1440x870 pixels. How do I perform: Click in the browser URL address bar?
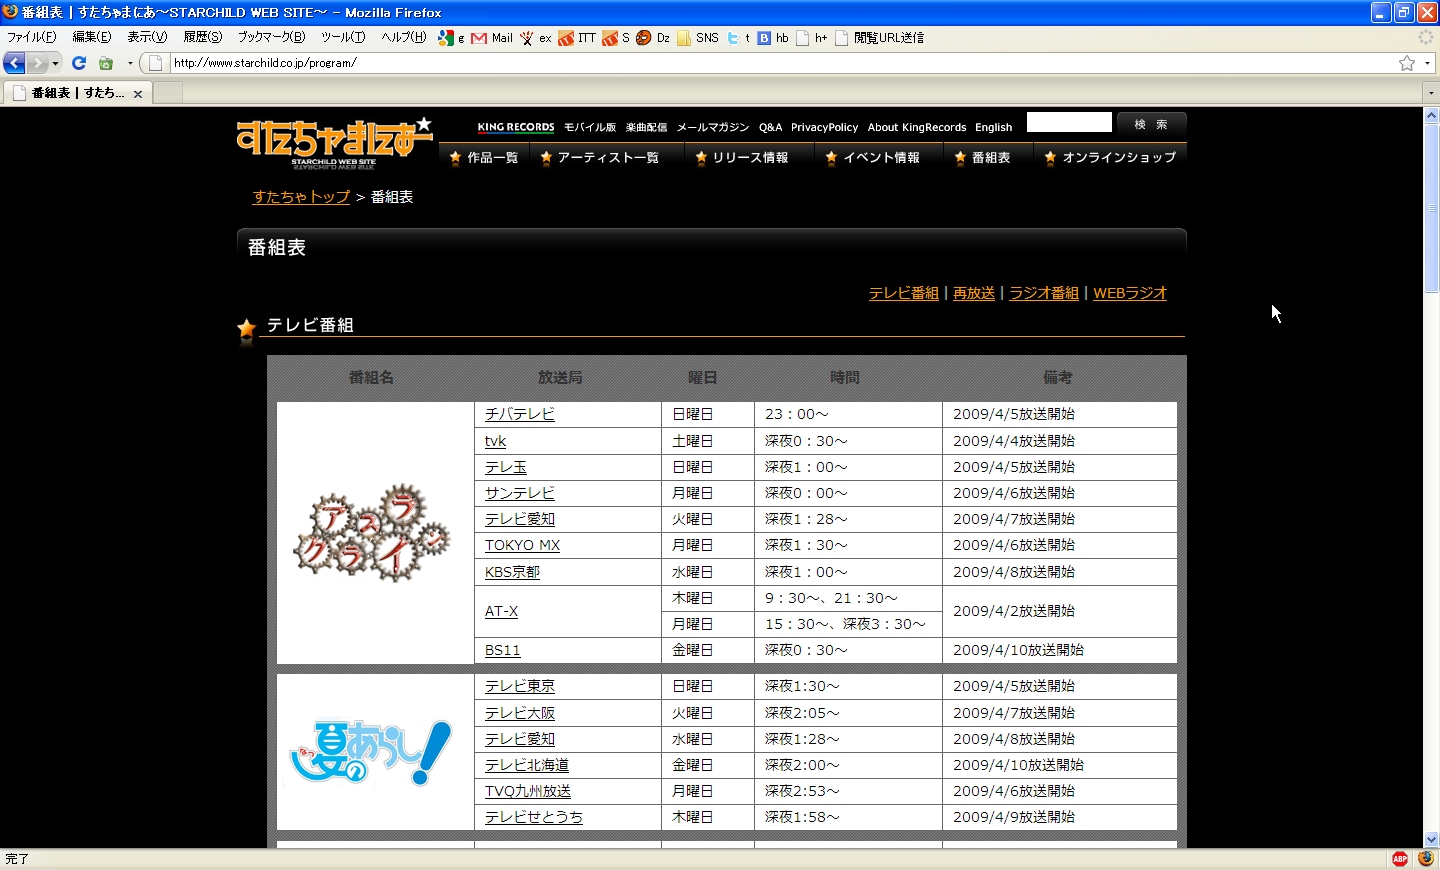[781, 63]
